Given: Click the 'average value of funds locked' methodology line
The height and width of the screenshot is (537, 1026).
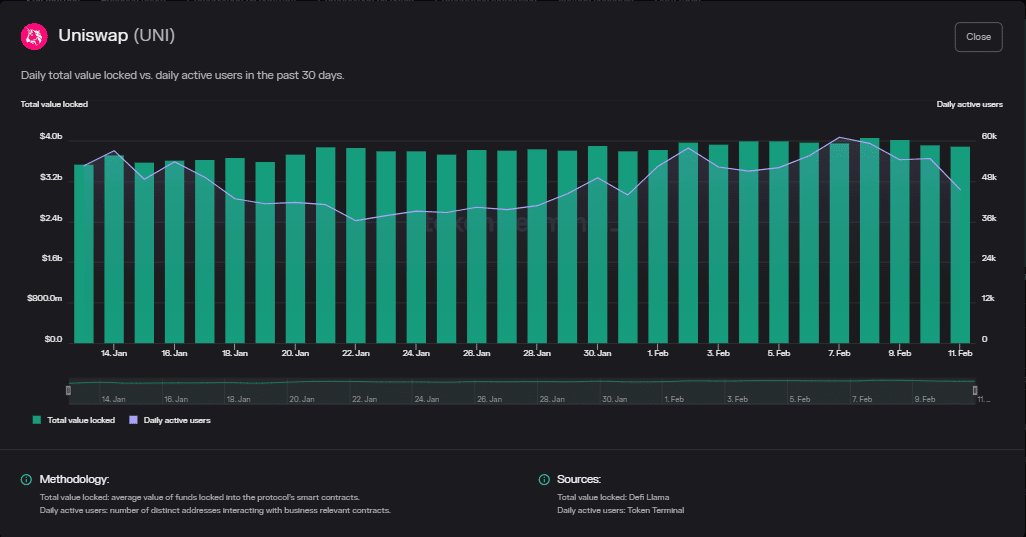Looking at the screenshot, I should tap(200, 497).
